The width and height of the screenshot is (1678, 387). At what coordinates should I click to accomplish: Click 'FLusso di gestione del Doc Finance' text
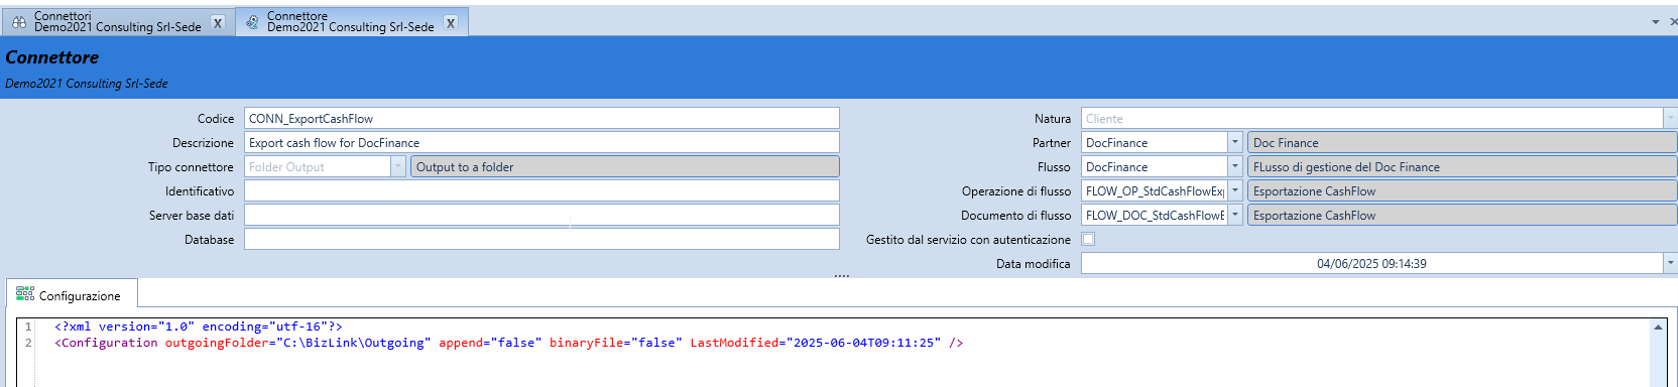tap(1346, 167)
